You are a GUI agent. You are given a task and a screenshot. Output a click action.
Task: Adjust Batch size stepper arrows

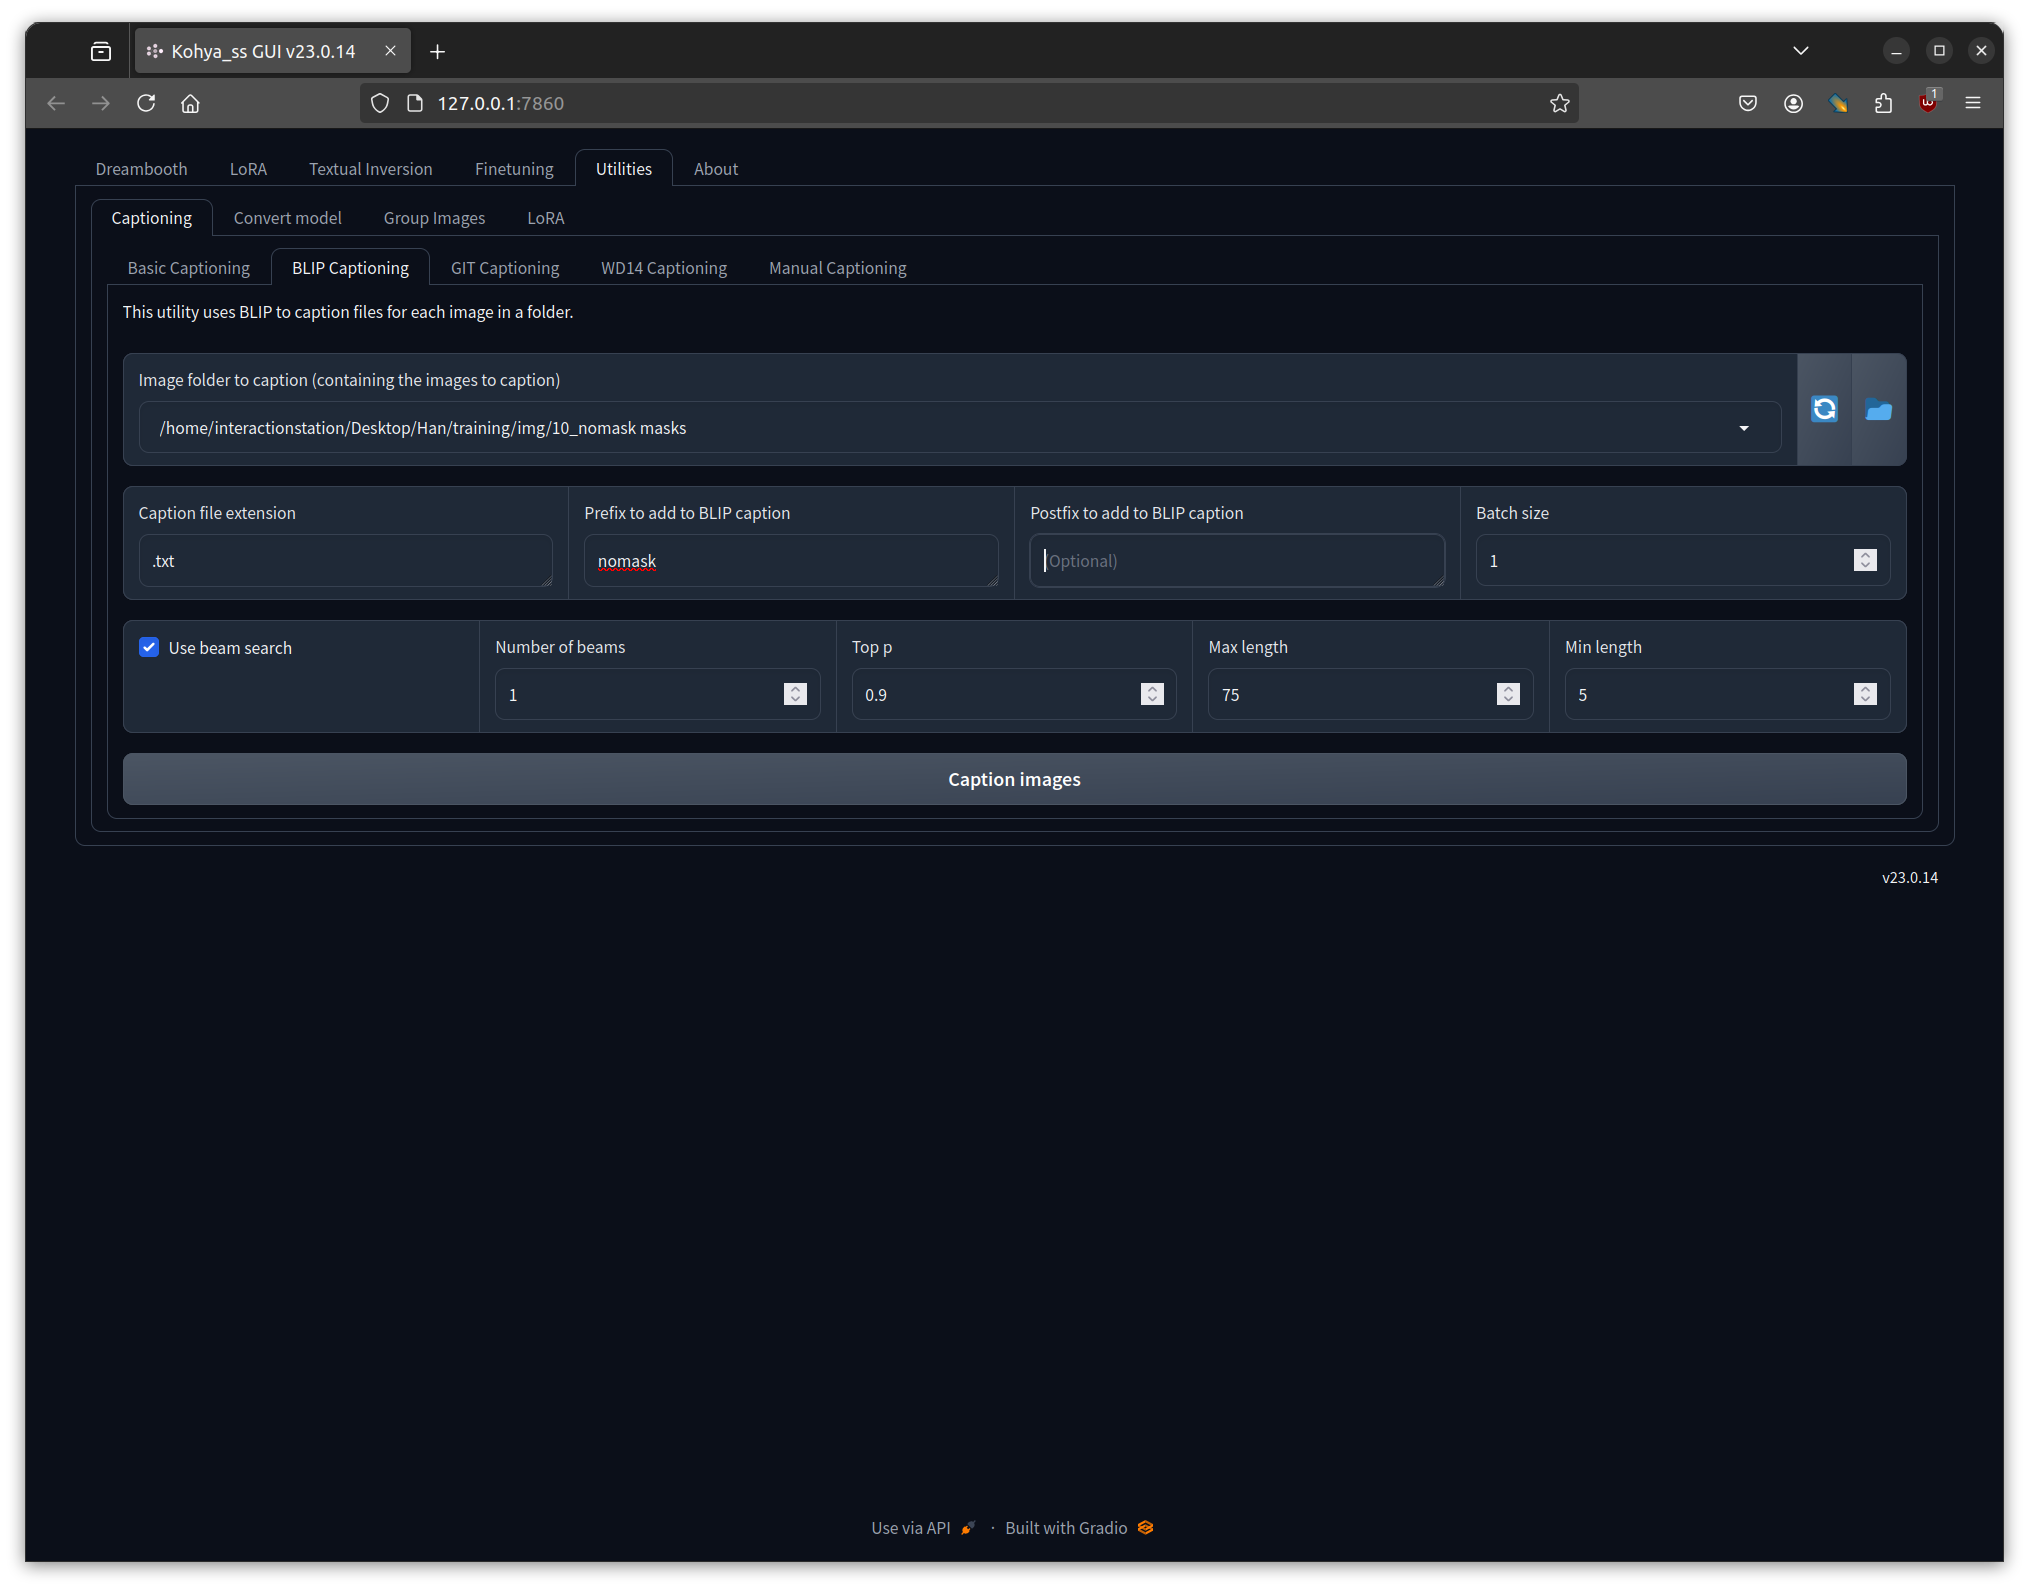click(1865, 560)
